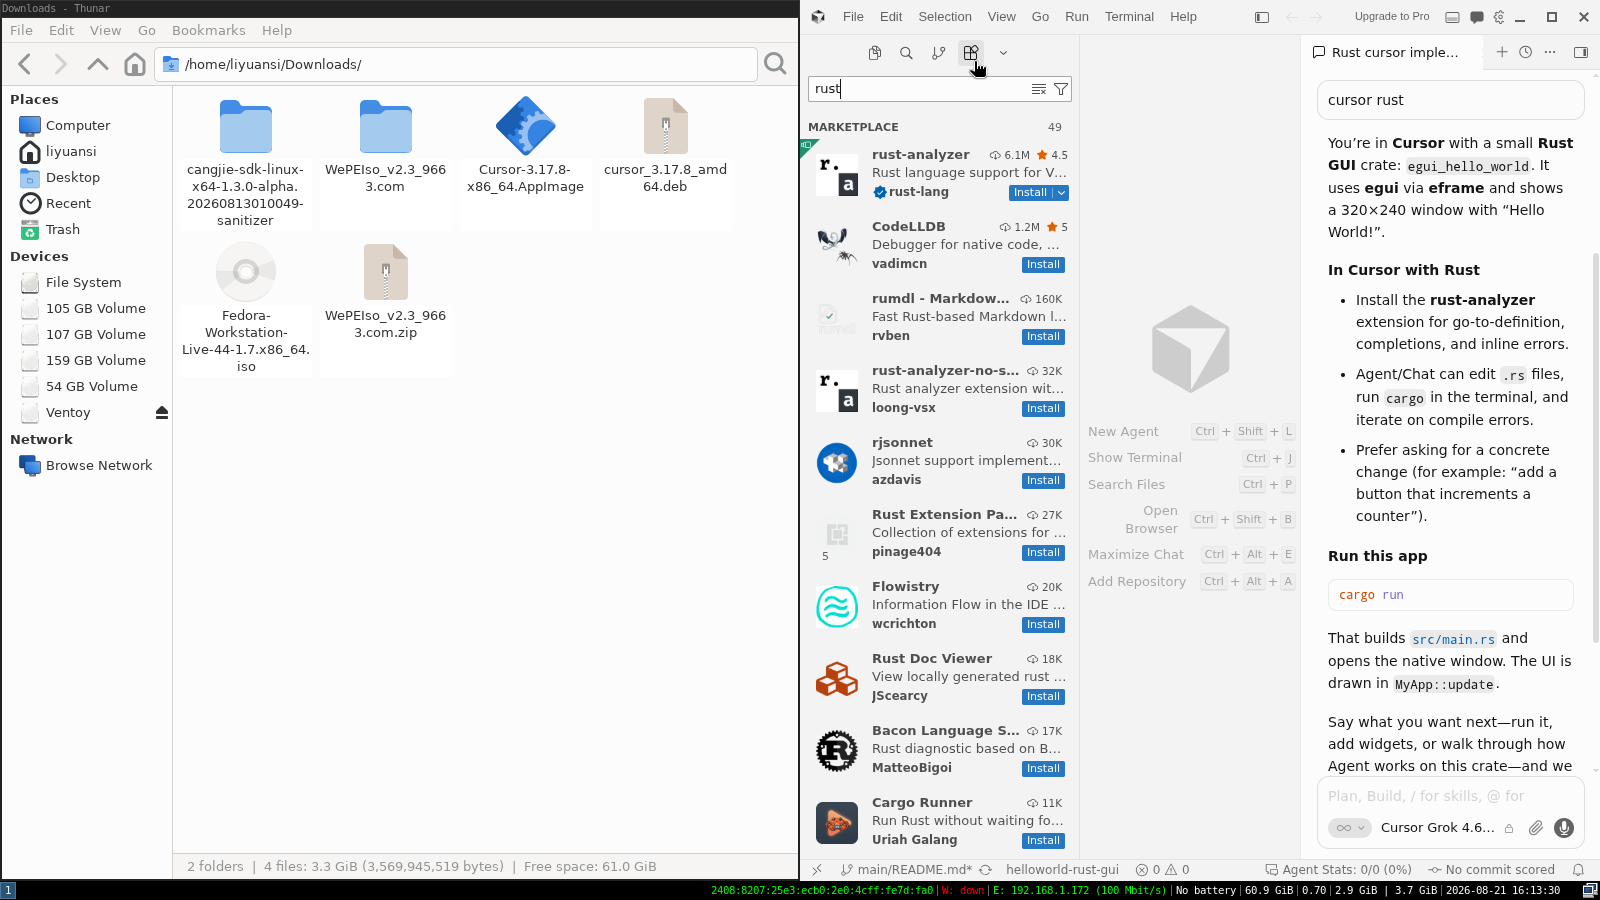Go forward in Thunar
Viewport: 1600px width, 900px height.
coord(61,65)
